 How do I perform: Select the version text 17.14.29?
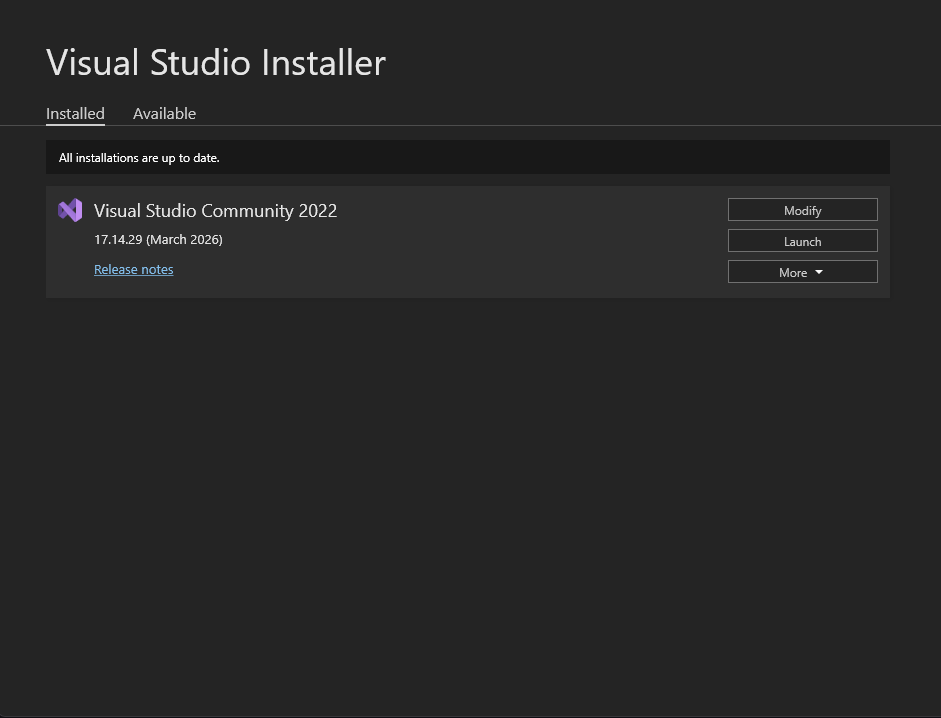click(x=117, y=239)
